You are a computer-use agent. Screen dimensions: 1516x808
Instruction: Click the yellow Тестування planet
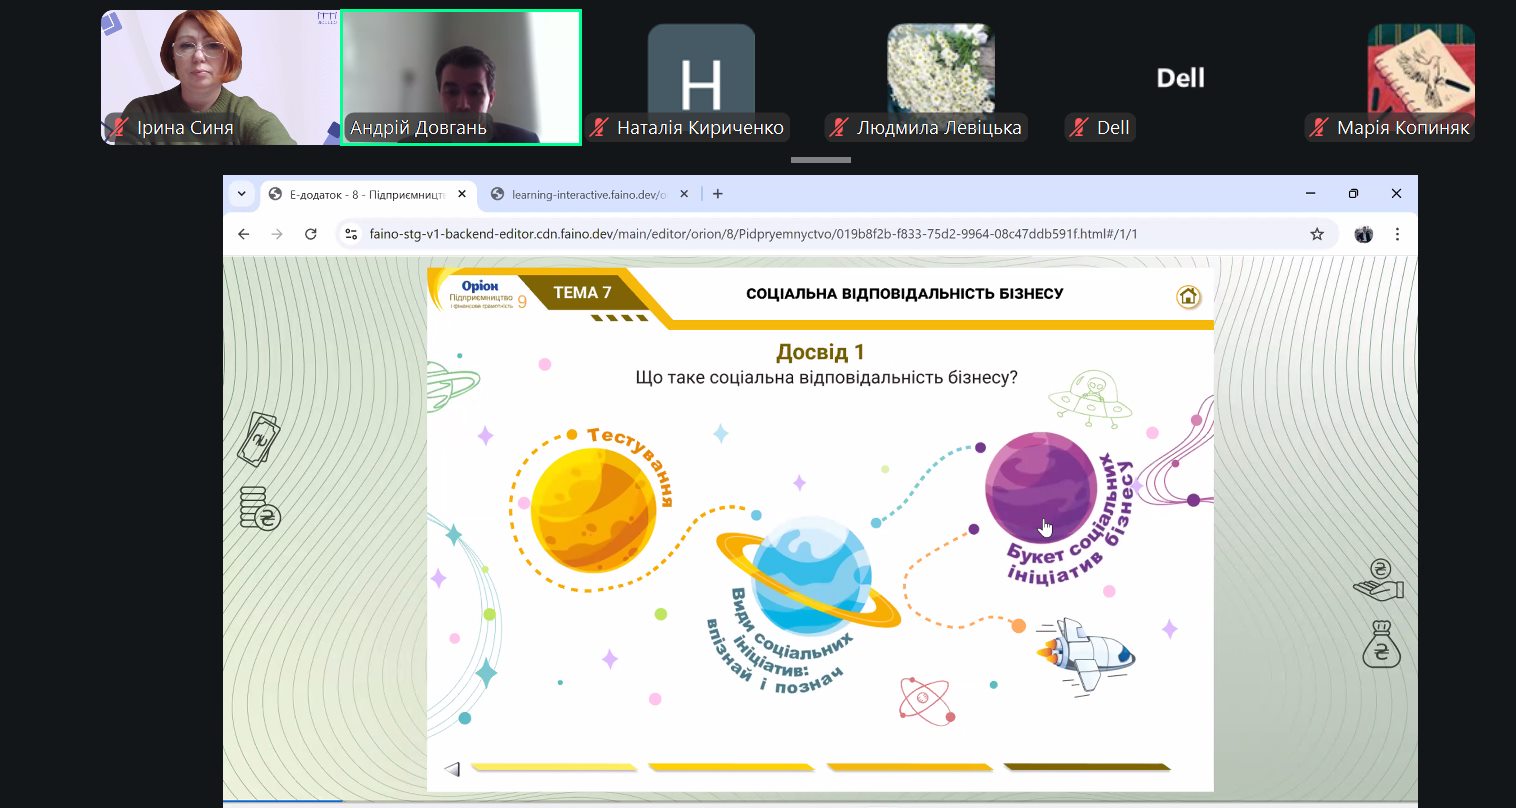coord(592,510)
